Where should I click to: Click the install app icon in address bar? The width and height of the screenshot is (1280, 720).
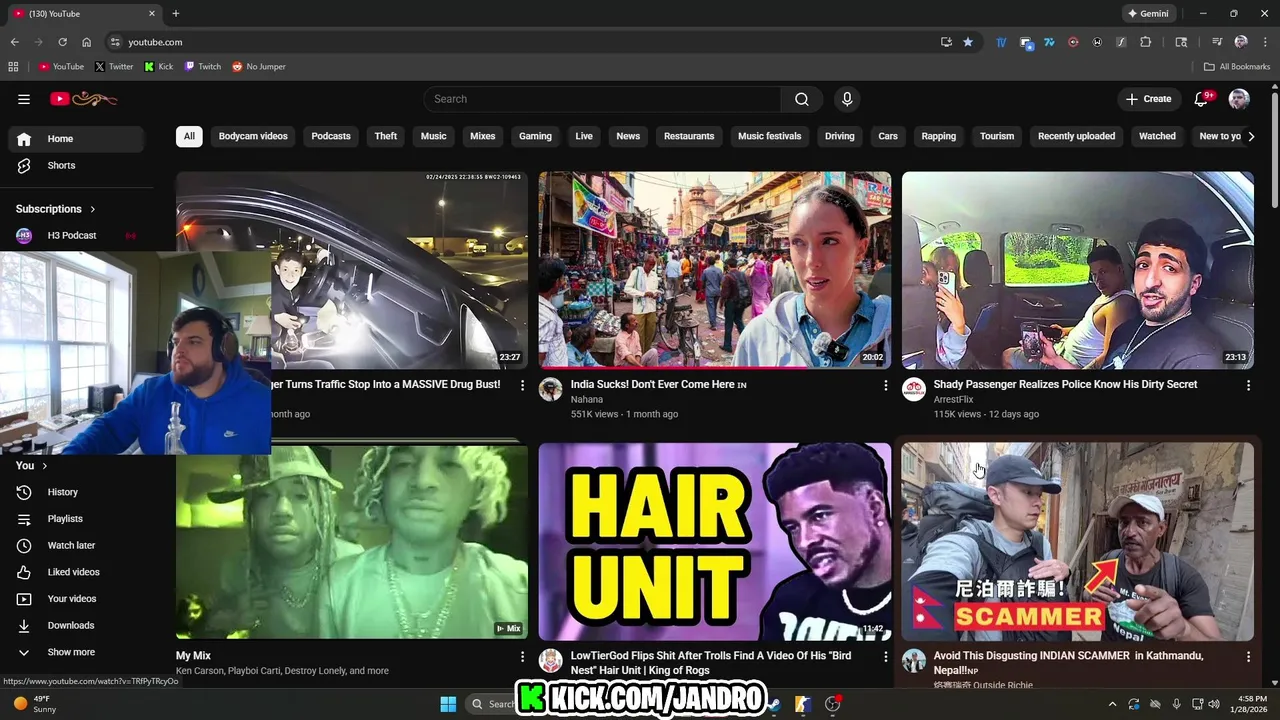946,42
